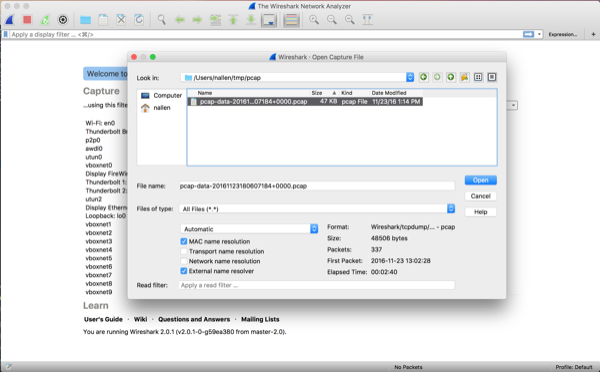Click the zoom in magnifier toolbar icon

pos(314,20)
